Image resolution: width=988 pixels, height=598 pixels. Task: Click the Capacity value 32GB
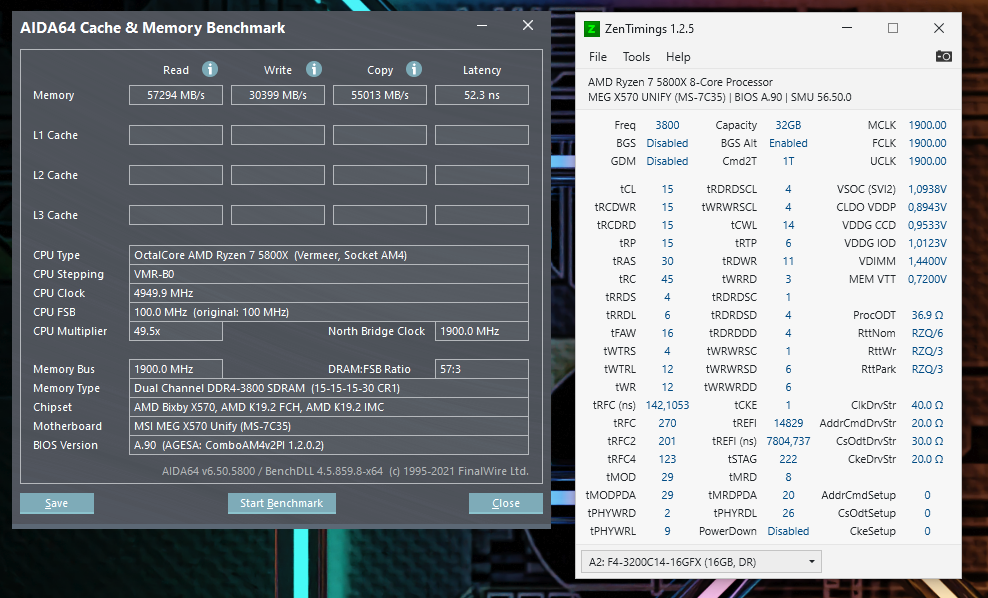pos(788,125)
